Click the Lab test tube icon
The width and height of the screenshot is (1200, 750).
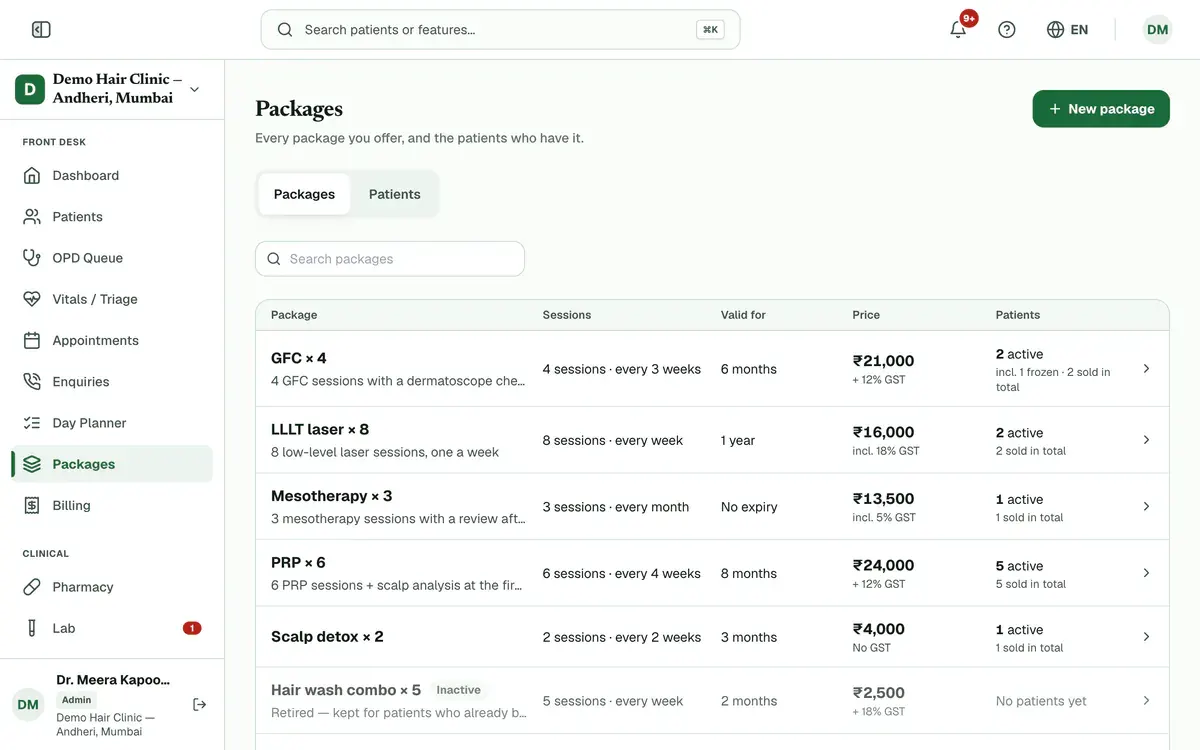click(x=32, y=628)
